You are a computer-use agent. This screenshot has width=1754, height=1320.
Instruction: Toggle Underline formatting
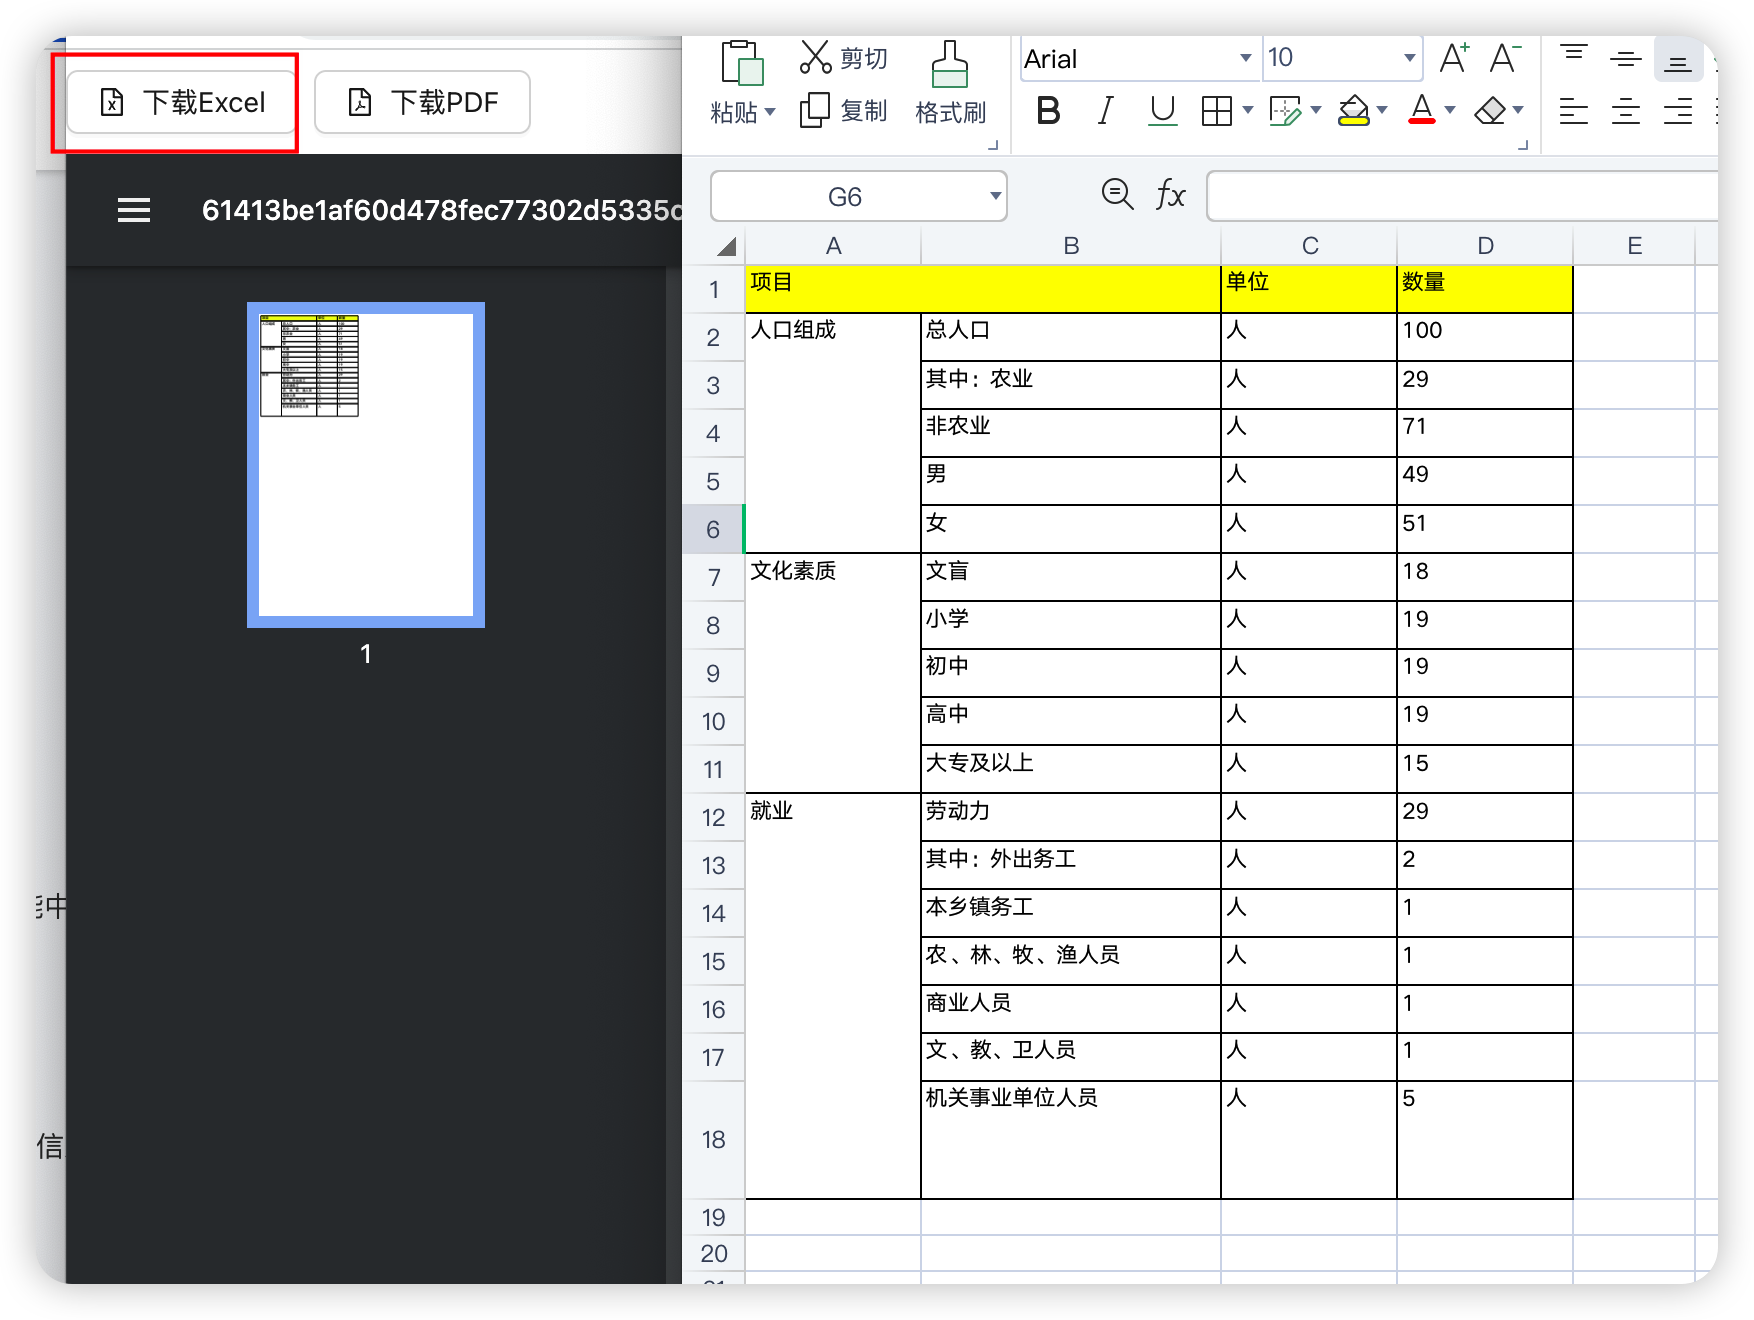tap(1162, 110)
